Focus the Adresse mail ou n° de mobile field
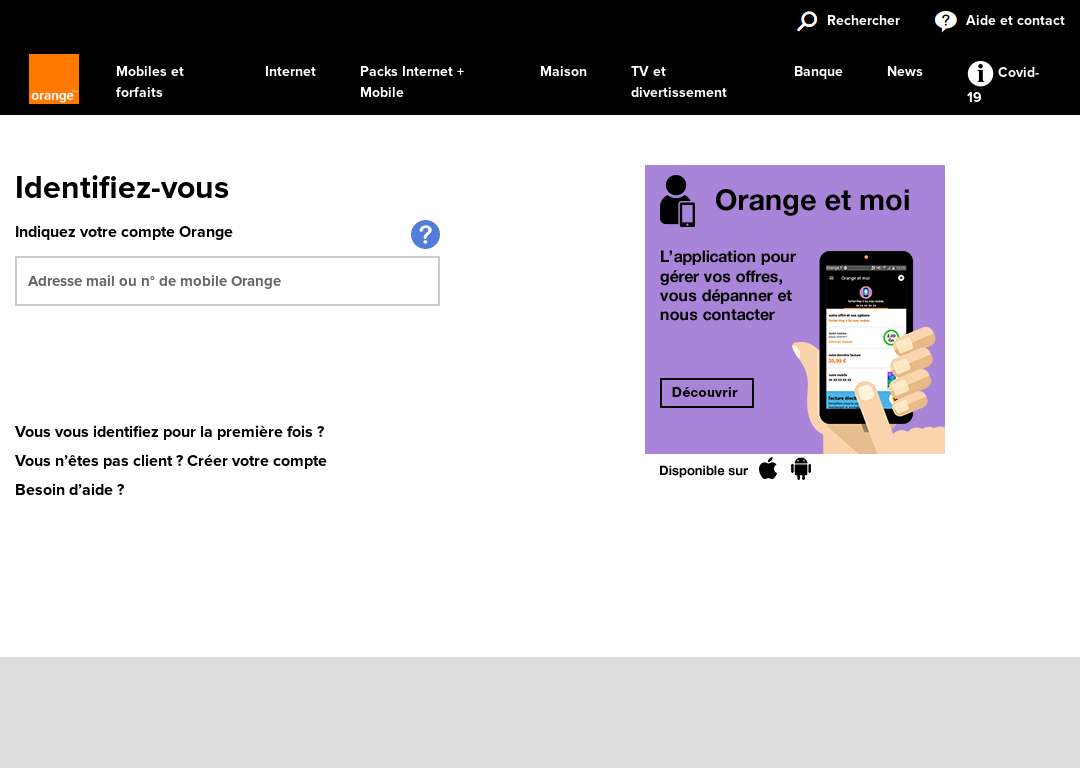Viewport: 1080px width, 768px height. (x=227, y=281)
